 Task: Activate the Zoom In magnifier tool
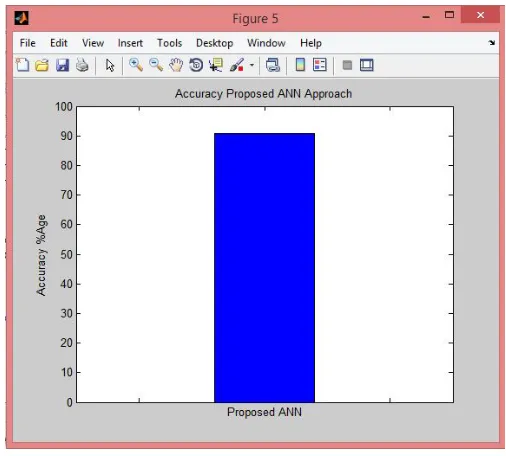coord(136,65)
